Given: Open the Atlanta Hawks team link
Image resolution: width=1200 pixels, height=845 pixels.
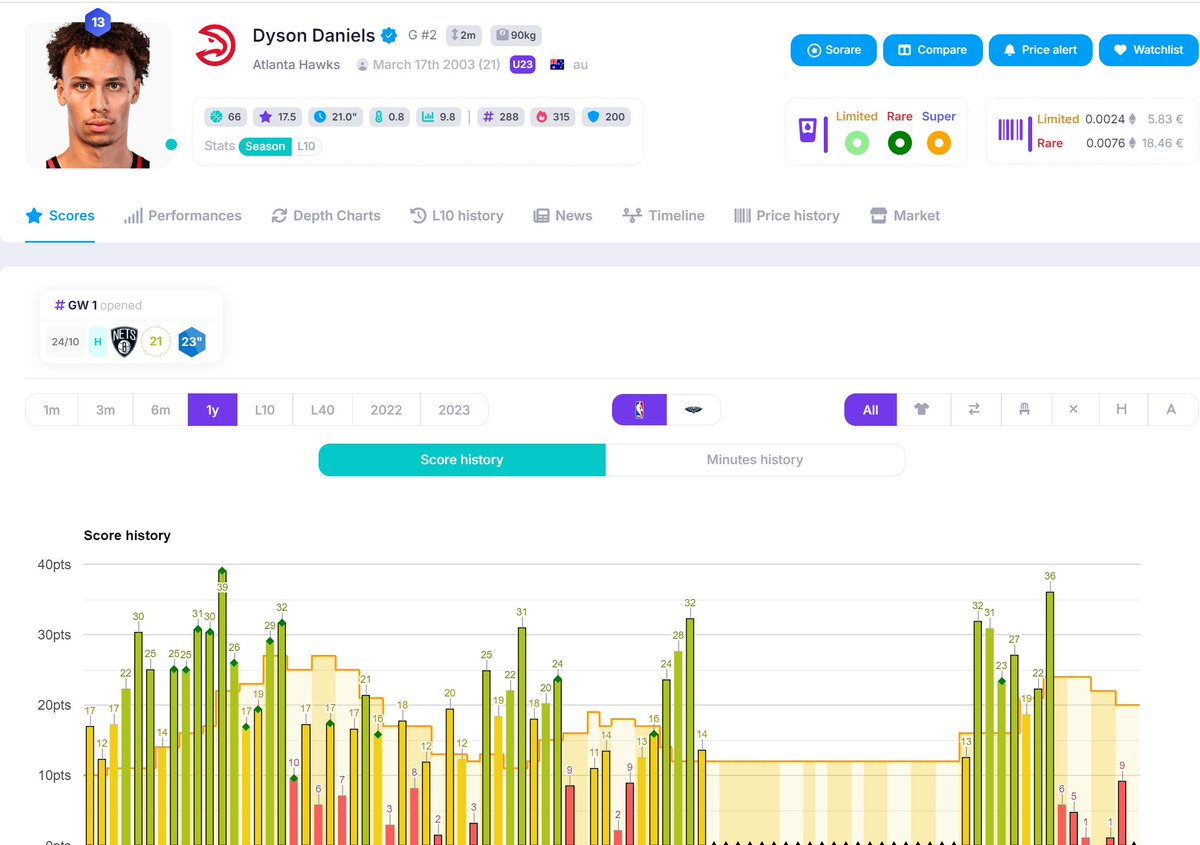Looking at the screenshot, I should click(296, 64).
